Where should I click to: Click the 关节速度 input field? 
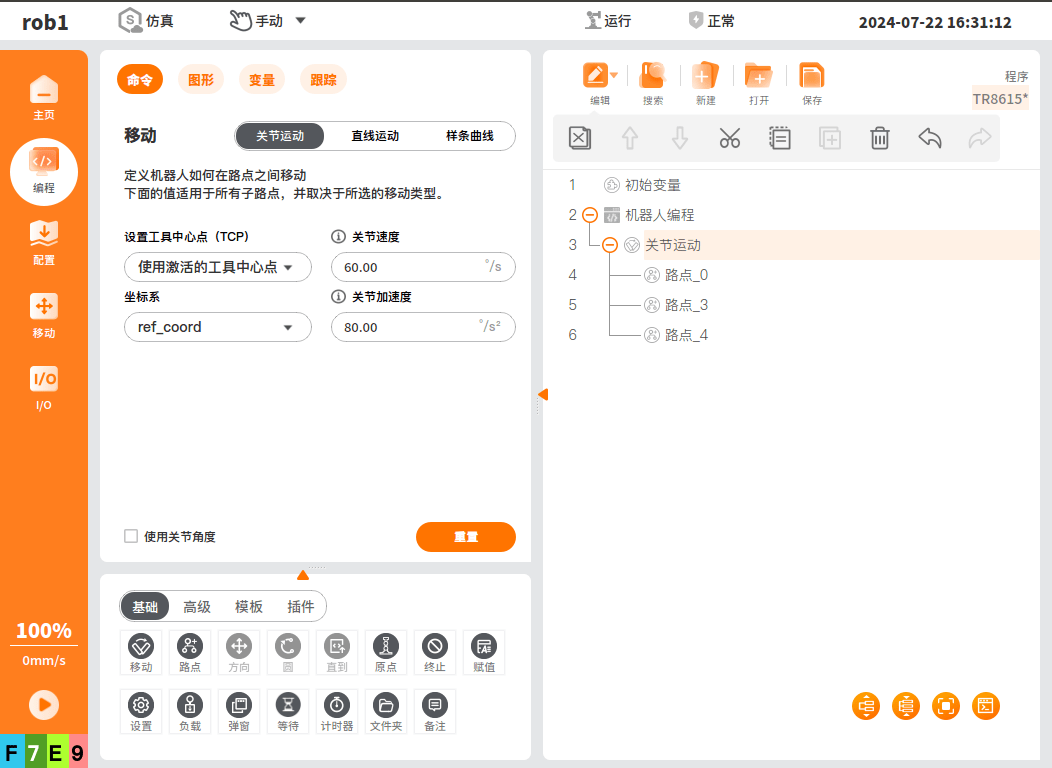410,267
